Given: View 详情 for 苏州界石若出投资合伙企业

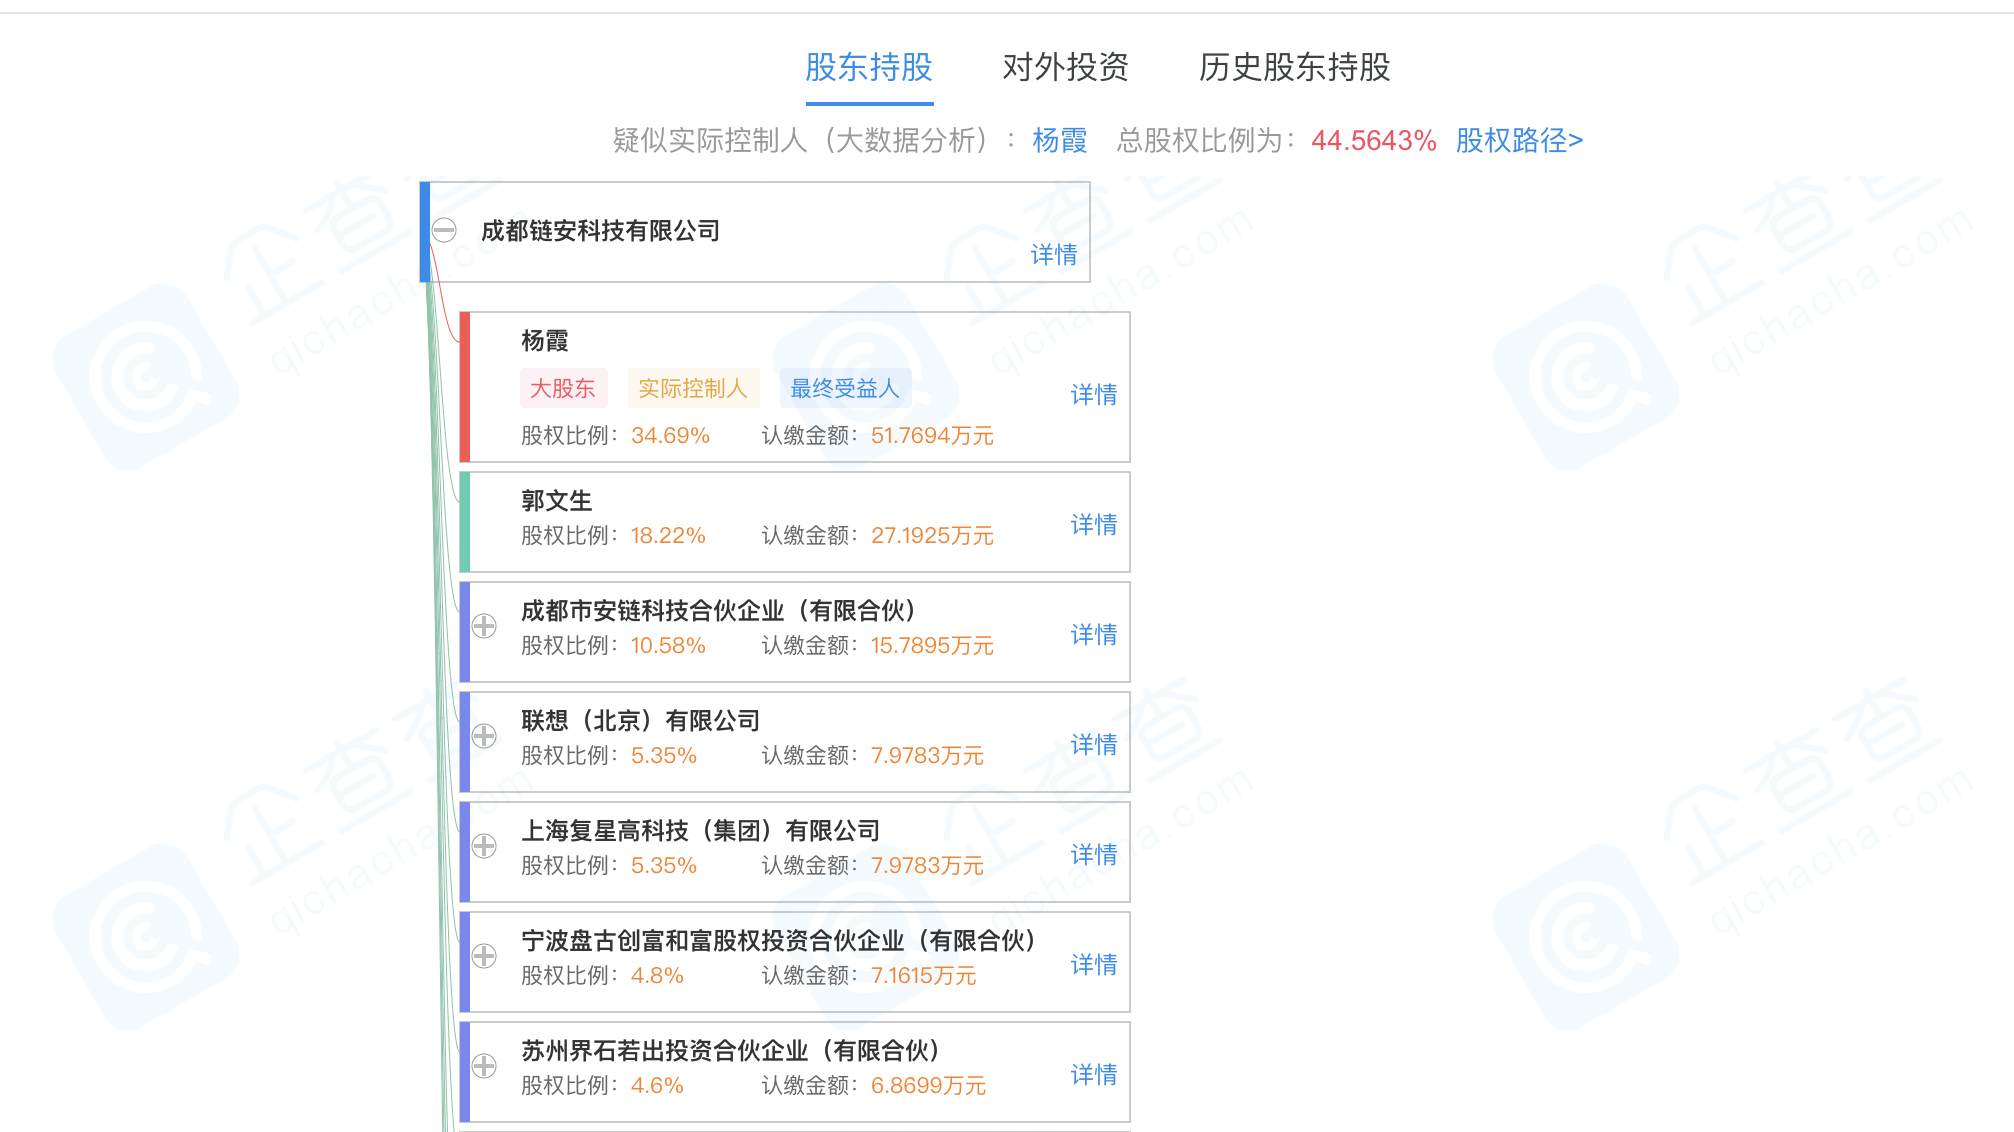Looking at the screenshot, I should click(x=1094, y=1075).
